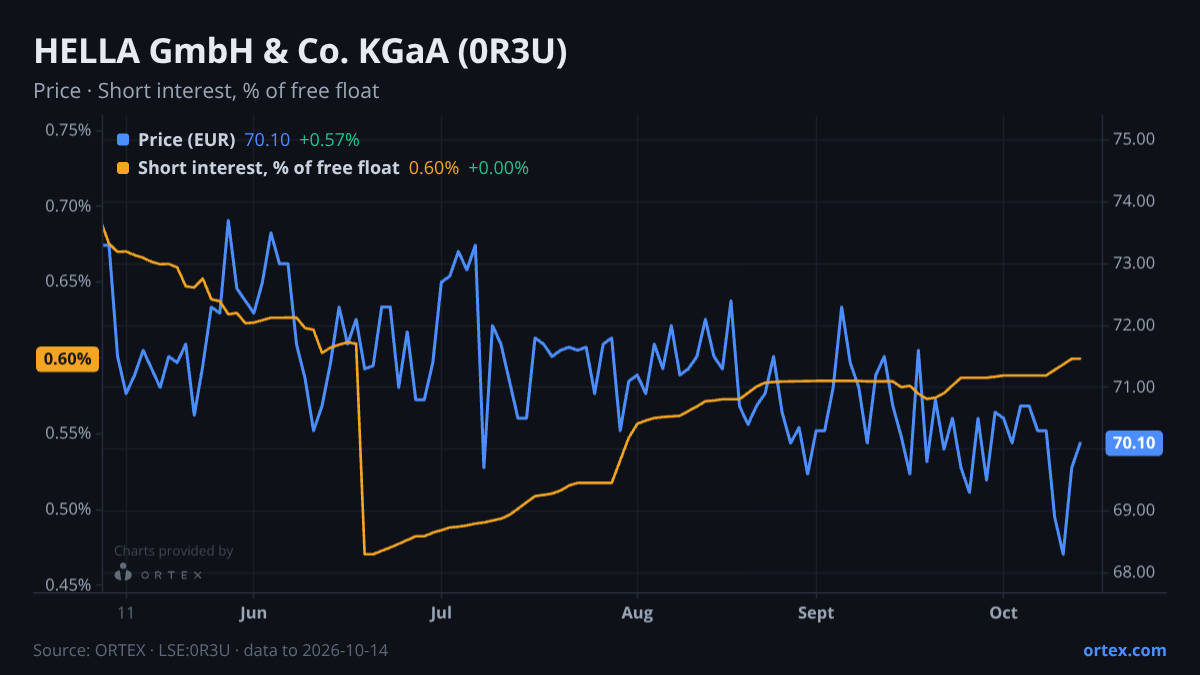Click the 75.00 right axis label
Image resolution: width=1200 pixels, height=675 pixels.
tap(1133, 139)
